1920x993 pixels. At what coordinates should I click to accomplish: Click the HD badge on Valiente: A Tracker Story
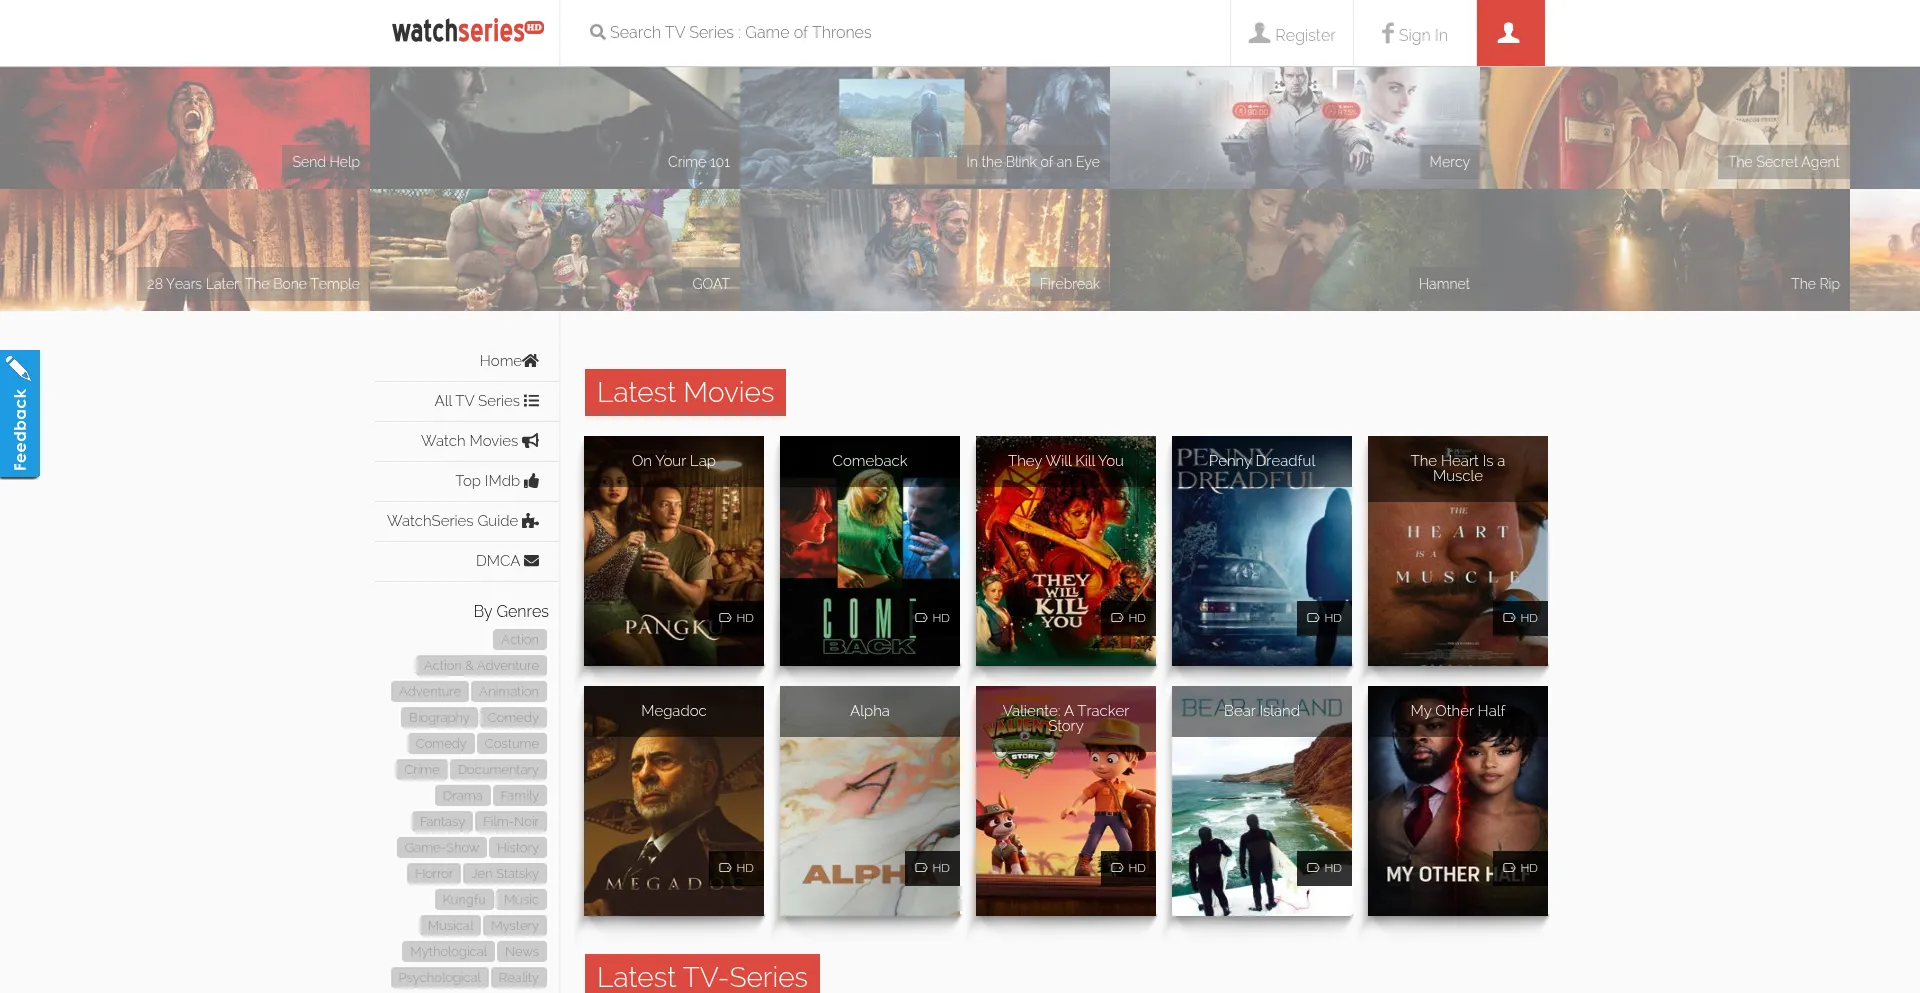(1128, 868)
